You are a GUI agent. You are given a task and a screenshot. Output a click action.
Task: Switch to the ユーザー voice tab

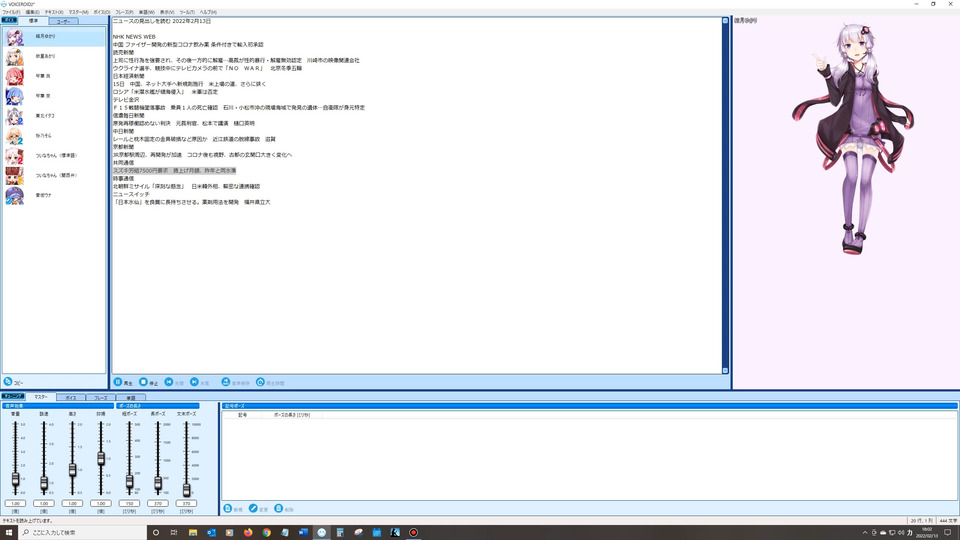pyautogui.click(x=63, y=21)
